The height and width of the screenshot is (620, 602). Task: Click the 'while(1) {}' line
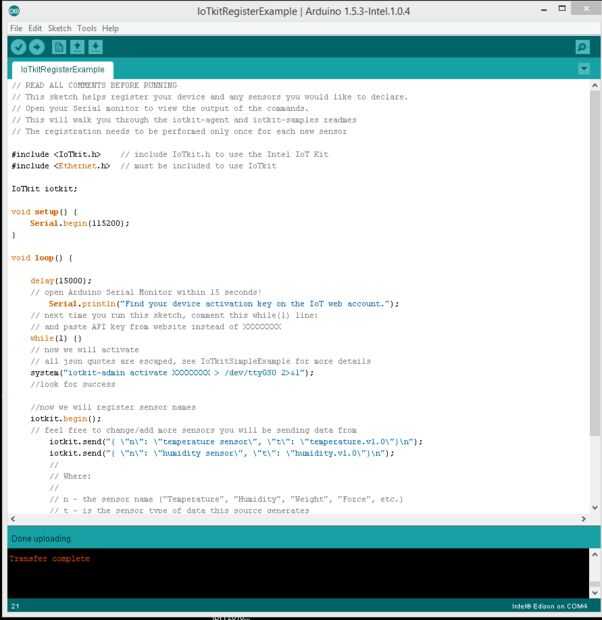pyautogui.click(x=56, y=338)
